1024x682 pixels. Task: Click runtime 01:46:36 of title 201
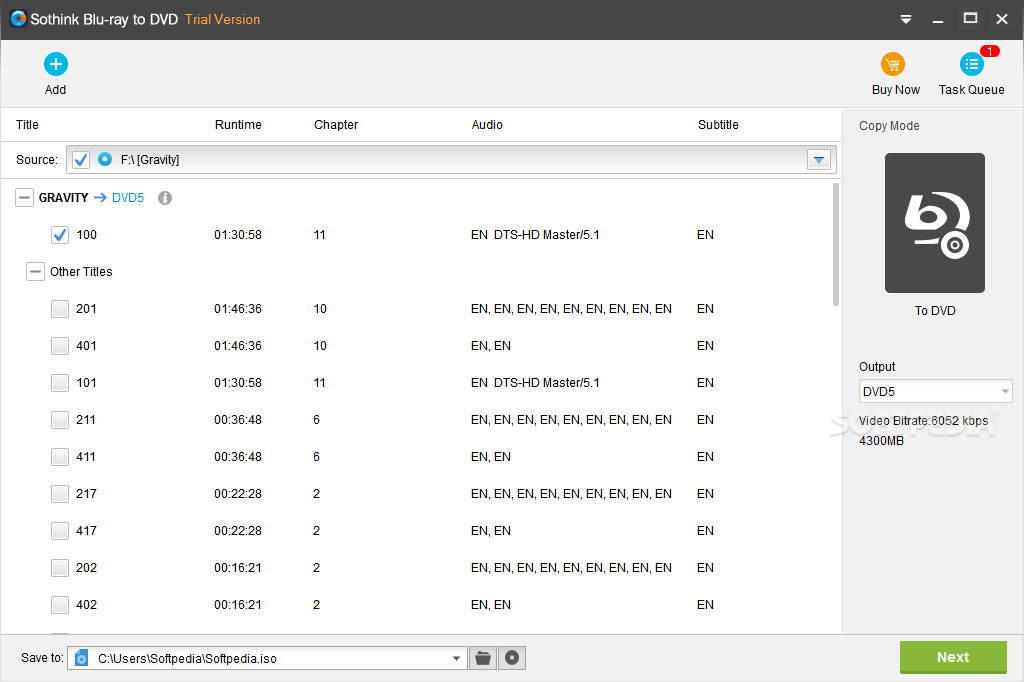238,308
